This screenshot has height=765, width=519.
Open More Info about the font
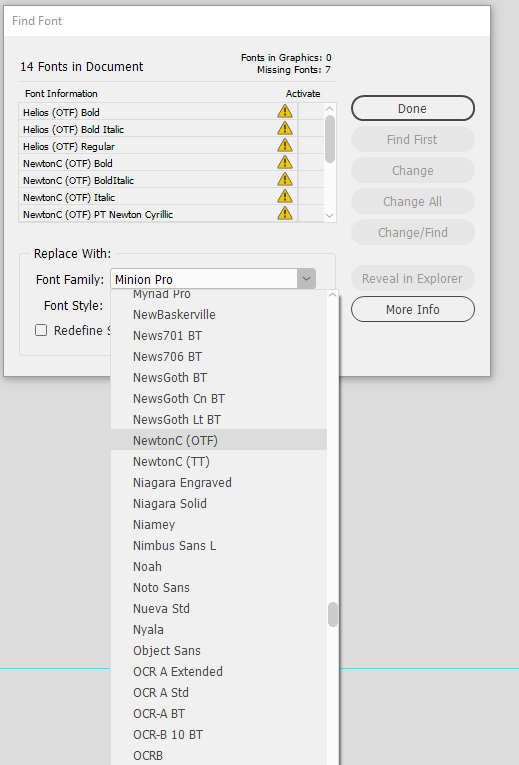[x=413, y=309]
